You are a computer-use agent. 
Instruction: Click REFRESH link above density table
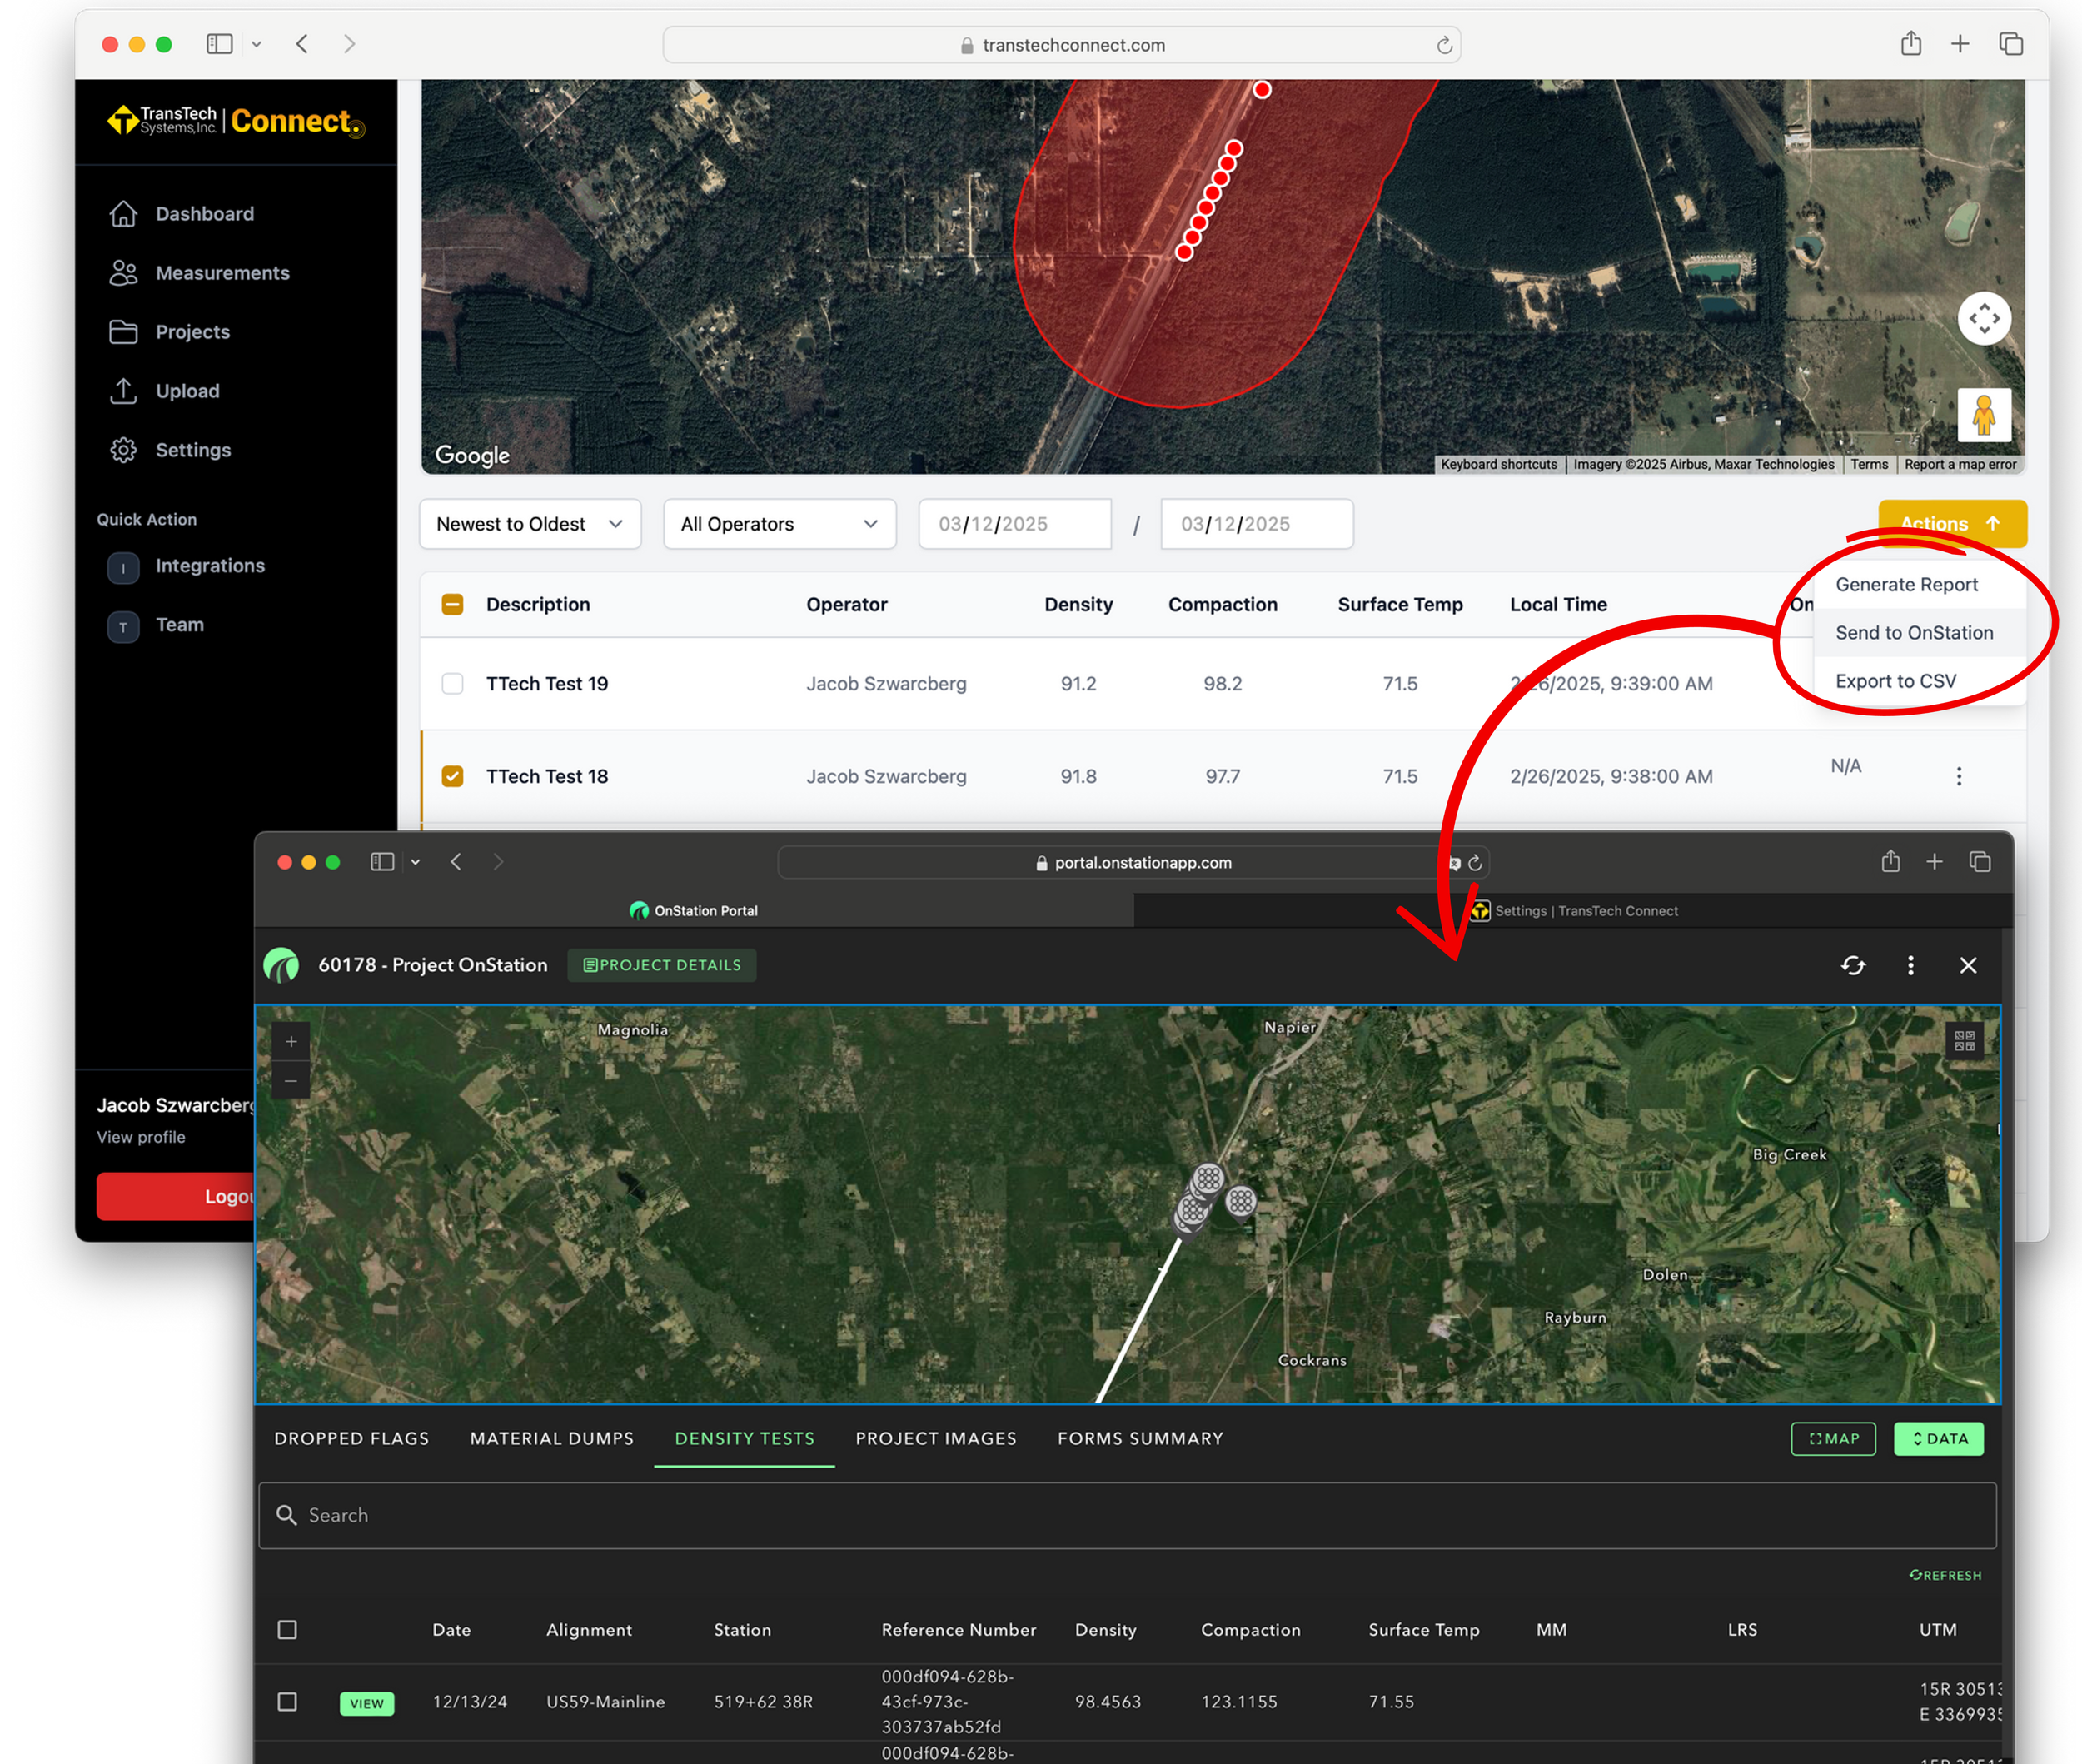pyautogui.click(x=1945, y=1575)
